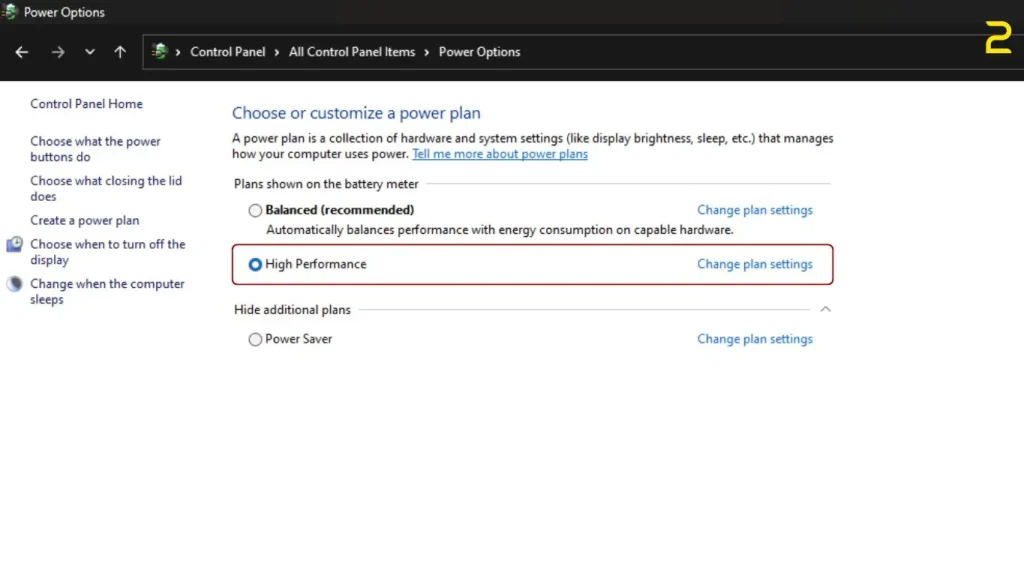1024x575 pixels.
Task: Click the forward navigation arrow
Action: click(57, 52)
